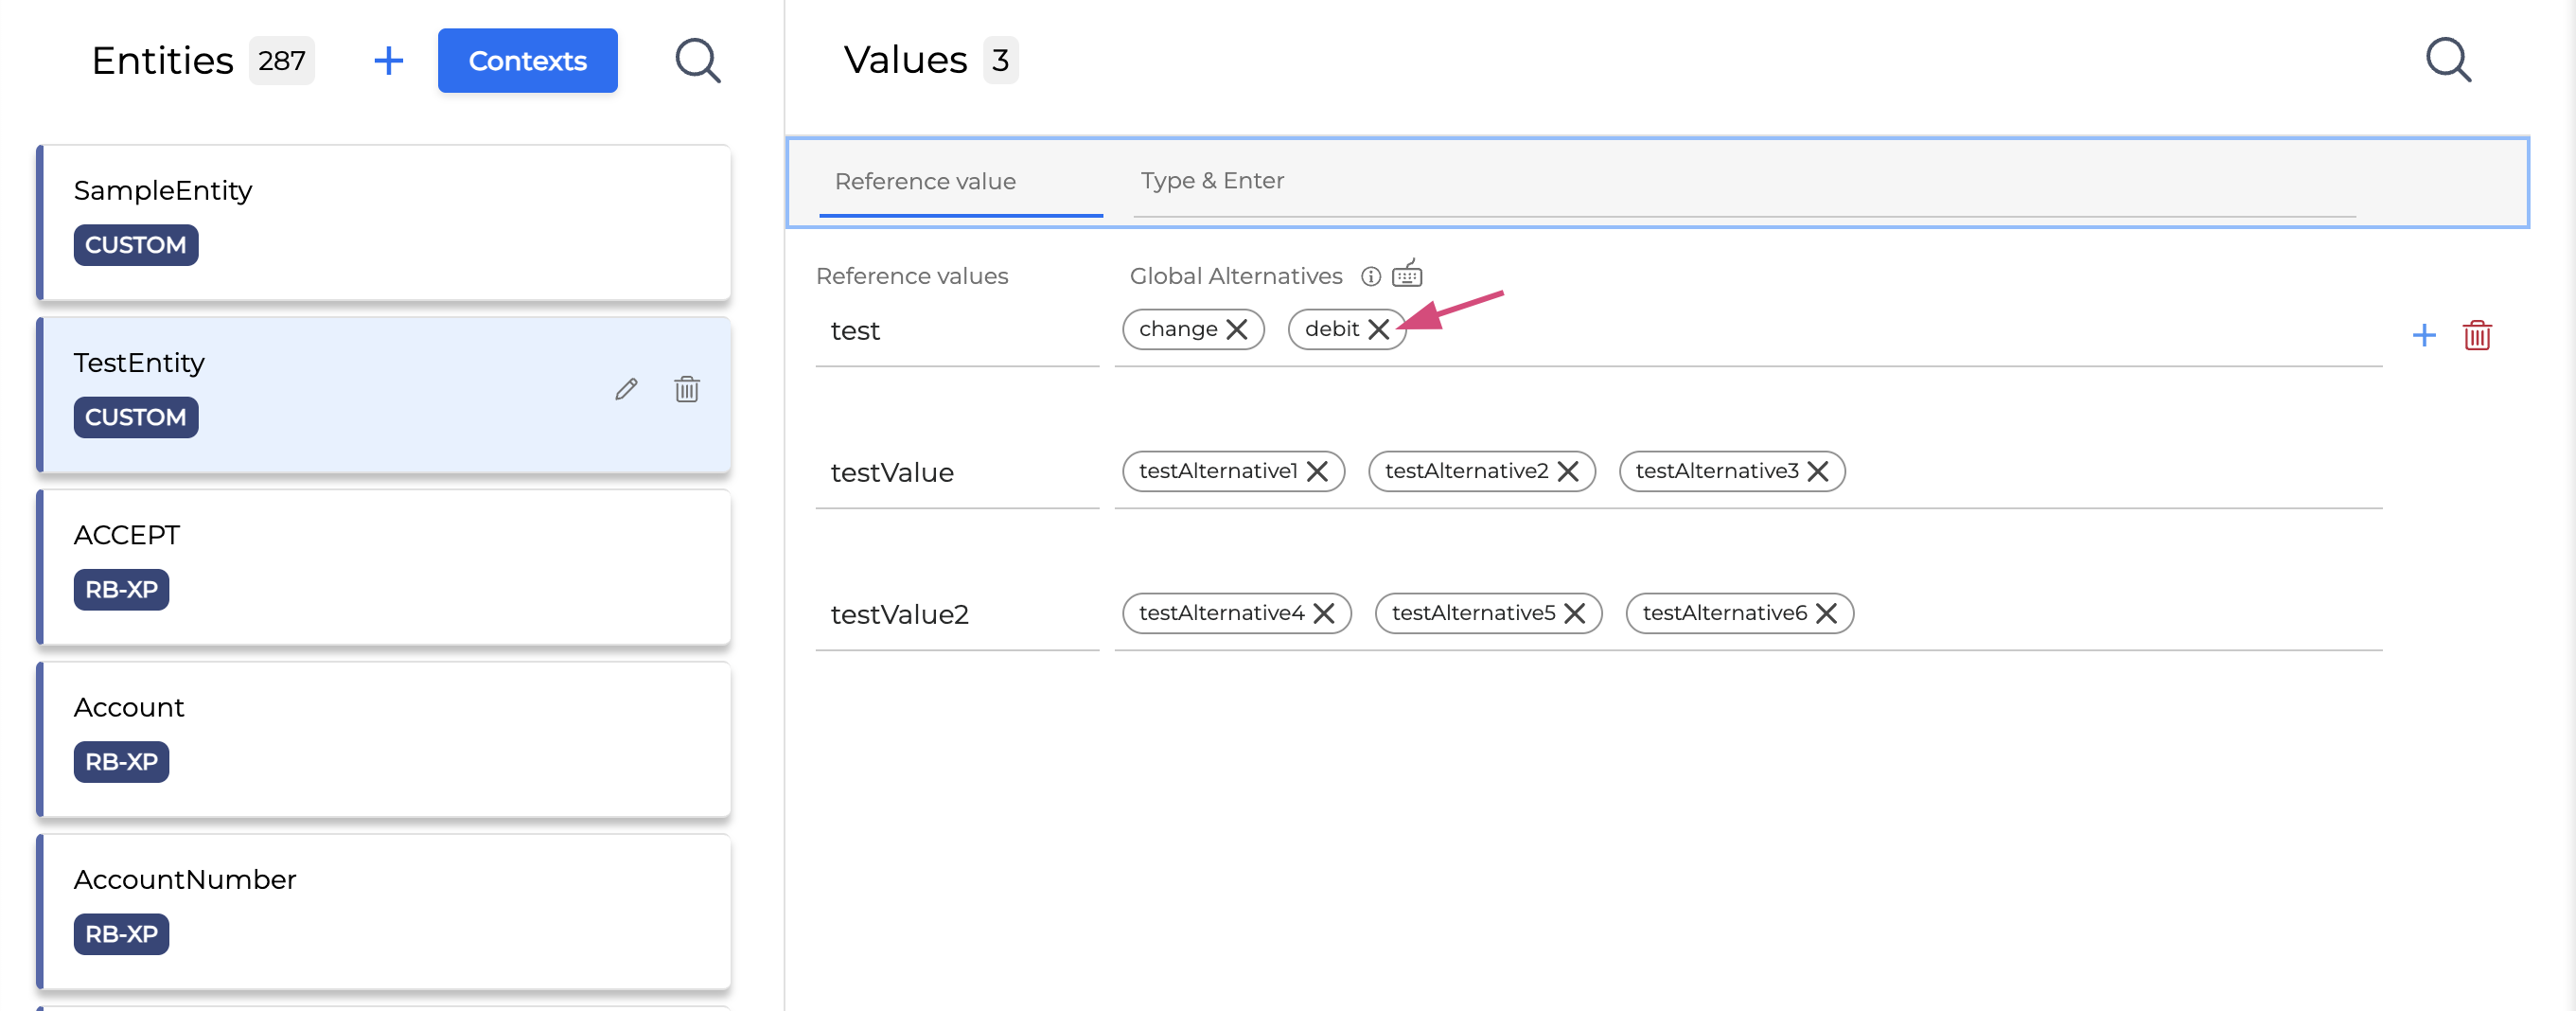The image size is (2576, 1011).
Task: Edit TestEntity with the pencil icon
Action: [626, 389]
